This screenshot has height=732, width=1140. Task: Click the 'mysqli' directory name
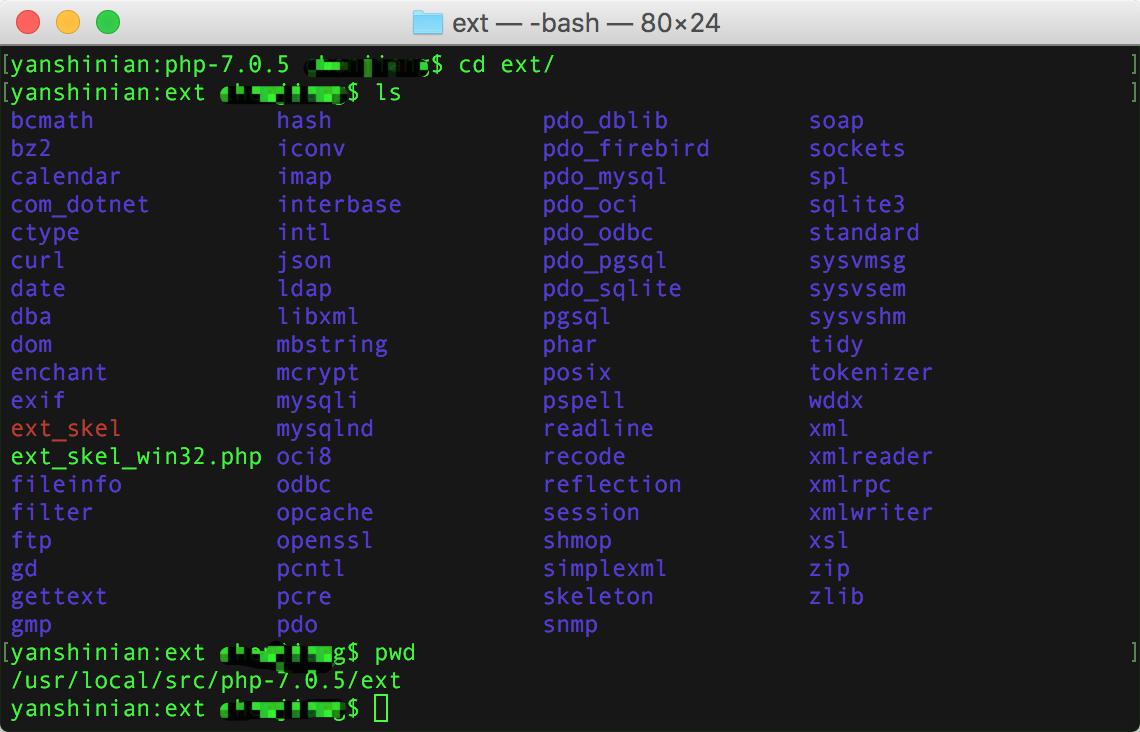point(318,401)
